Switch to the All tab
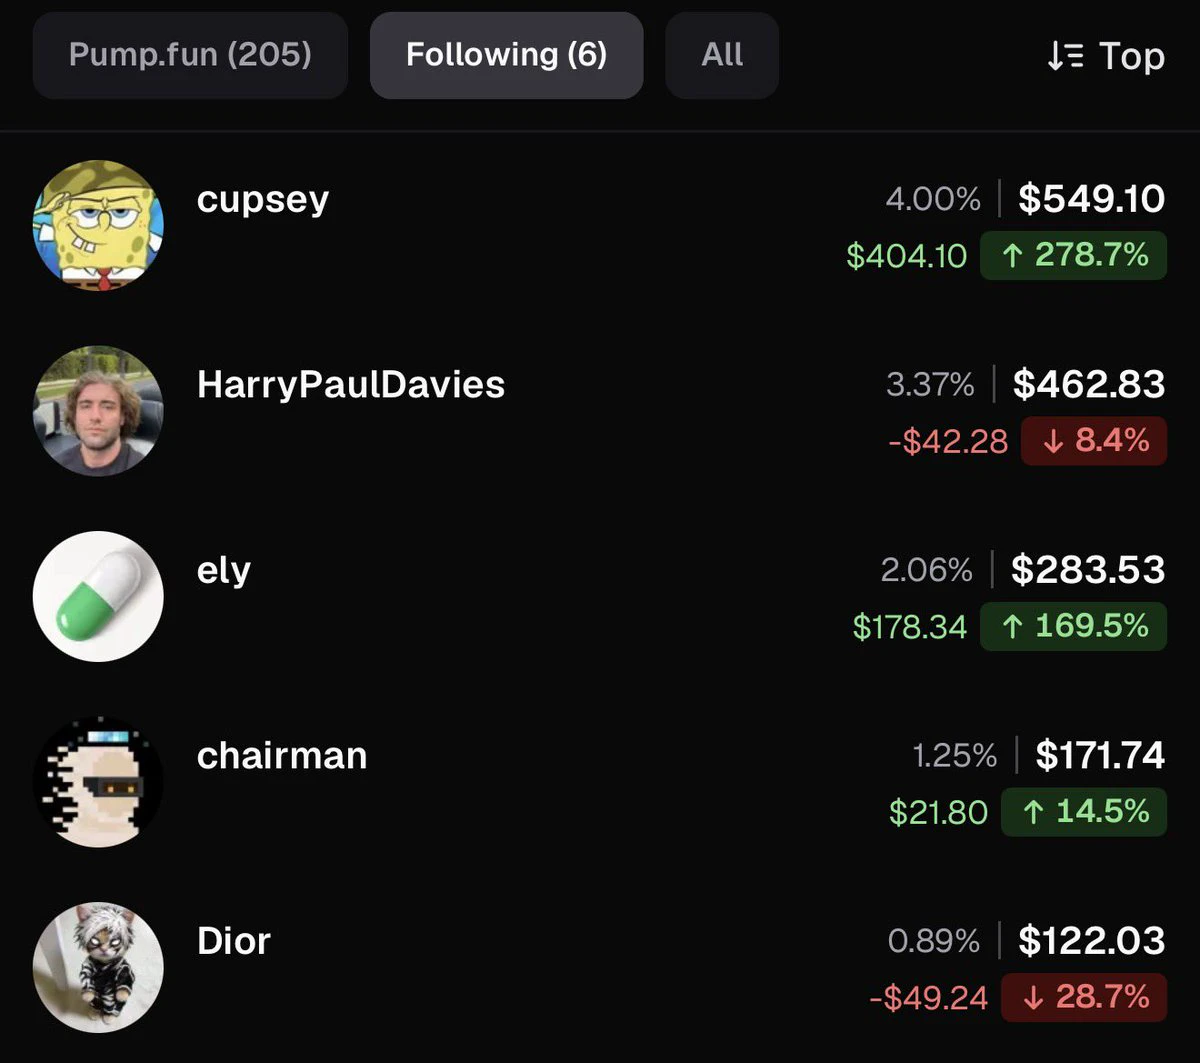This screenshot has width=1200, height=1063. [x=722, y=55]
